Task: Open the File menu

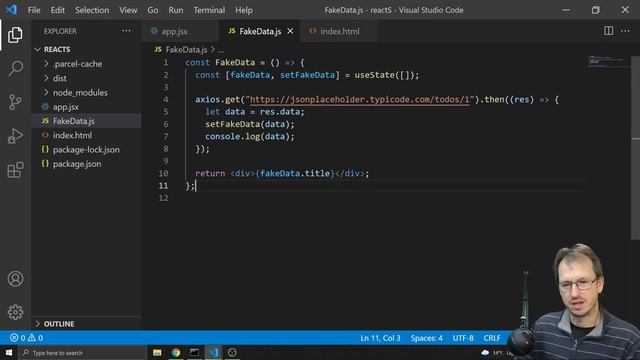Action: 34,10
